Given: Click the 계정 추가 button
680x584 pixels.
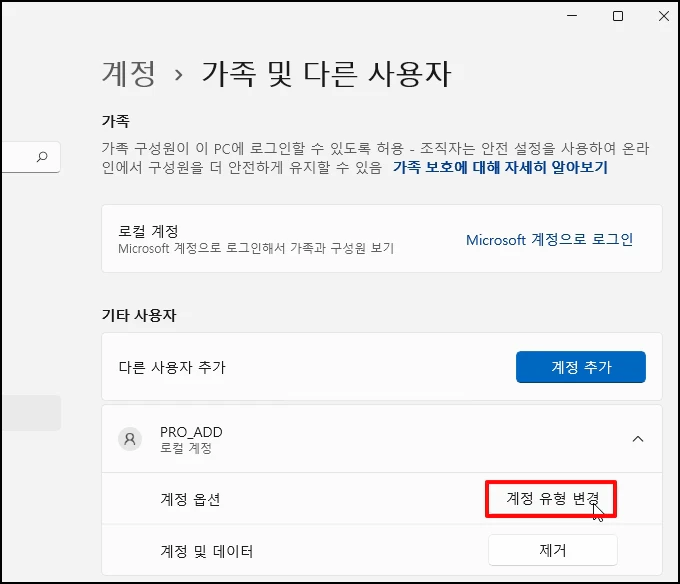Looking at the screenshot, I should click(x=581, y=367).
